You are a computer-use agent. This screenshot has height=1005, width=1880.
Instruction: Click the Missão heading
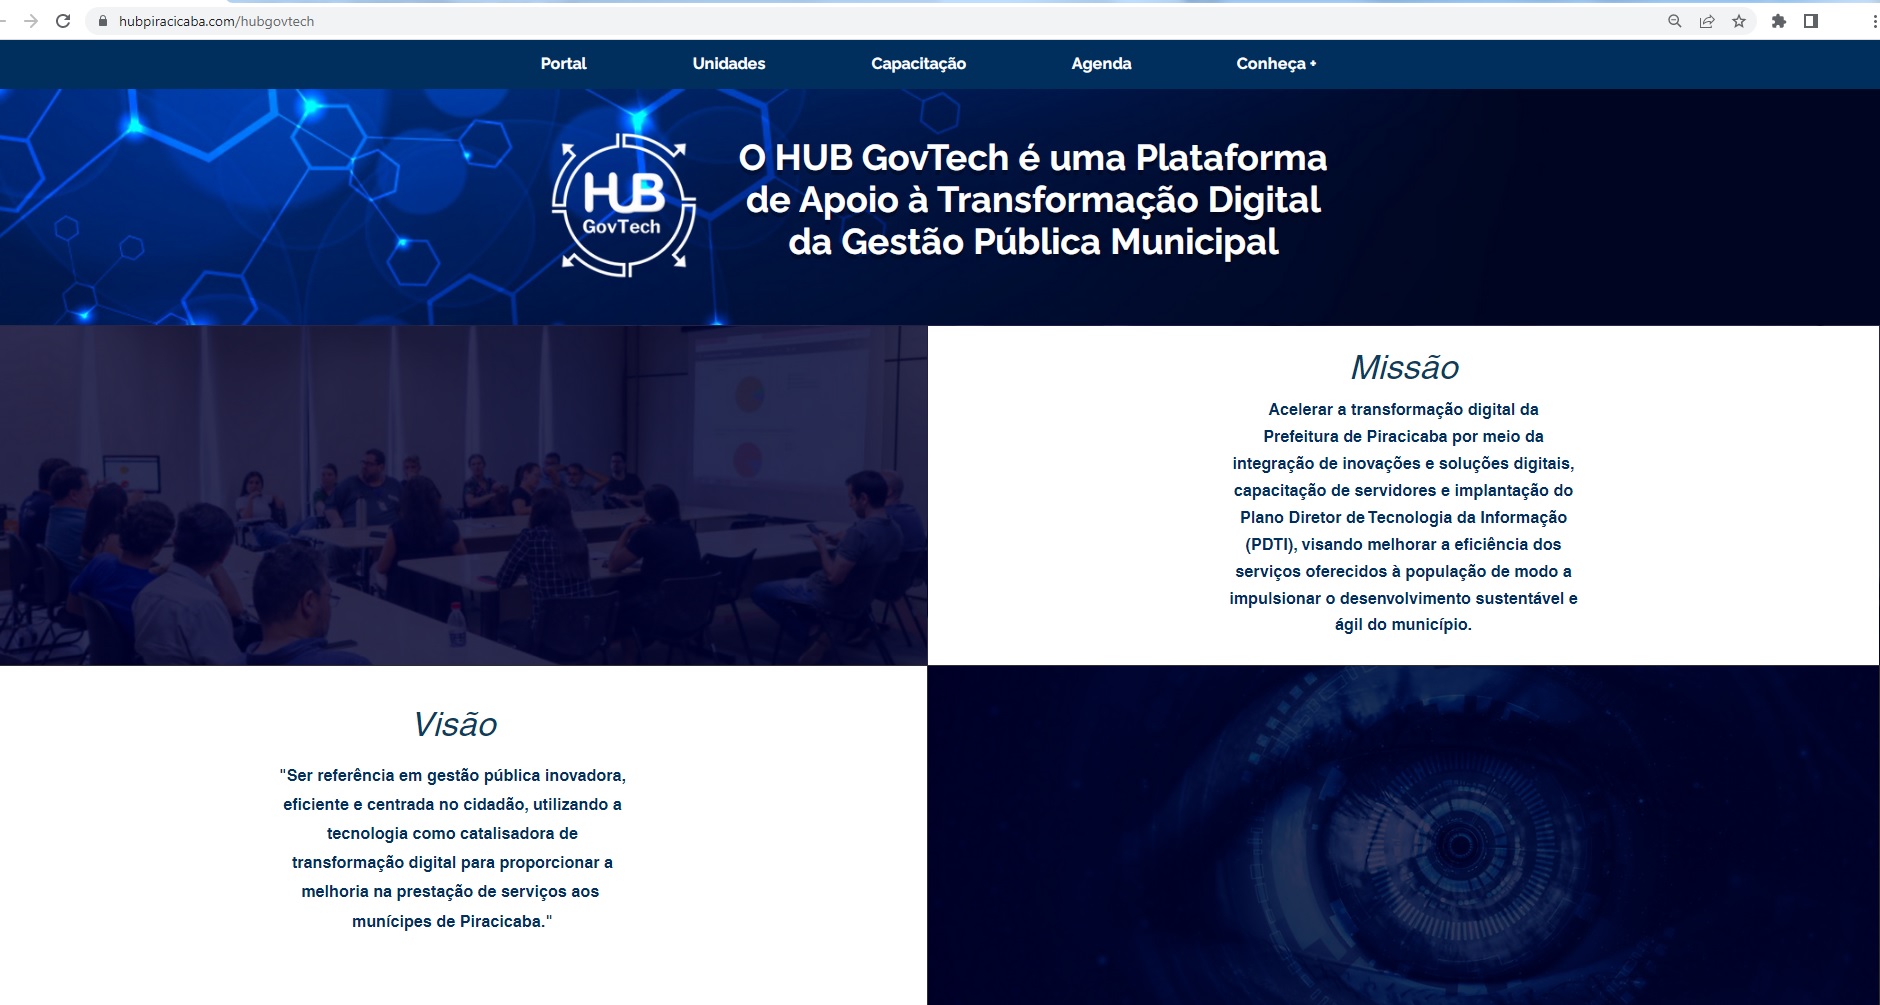pos(1404,367)
